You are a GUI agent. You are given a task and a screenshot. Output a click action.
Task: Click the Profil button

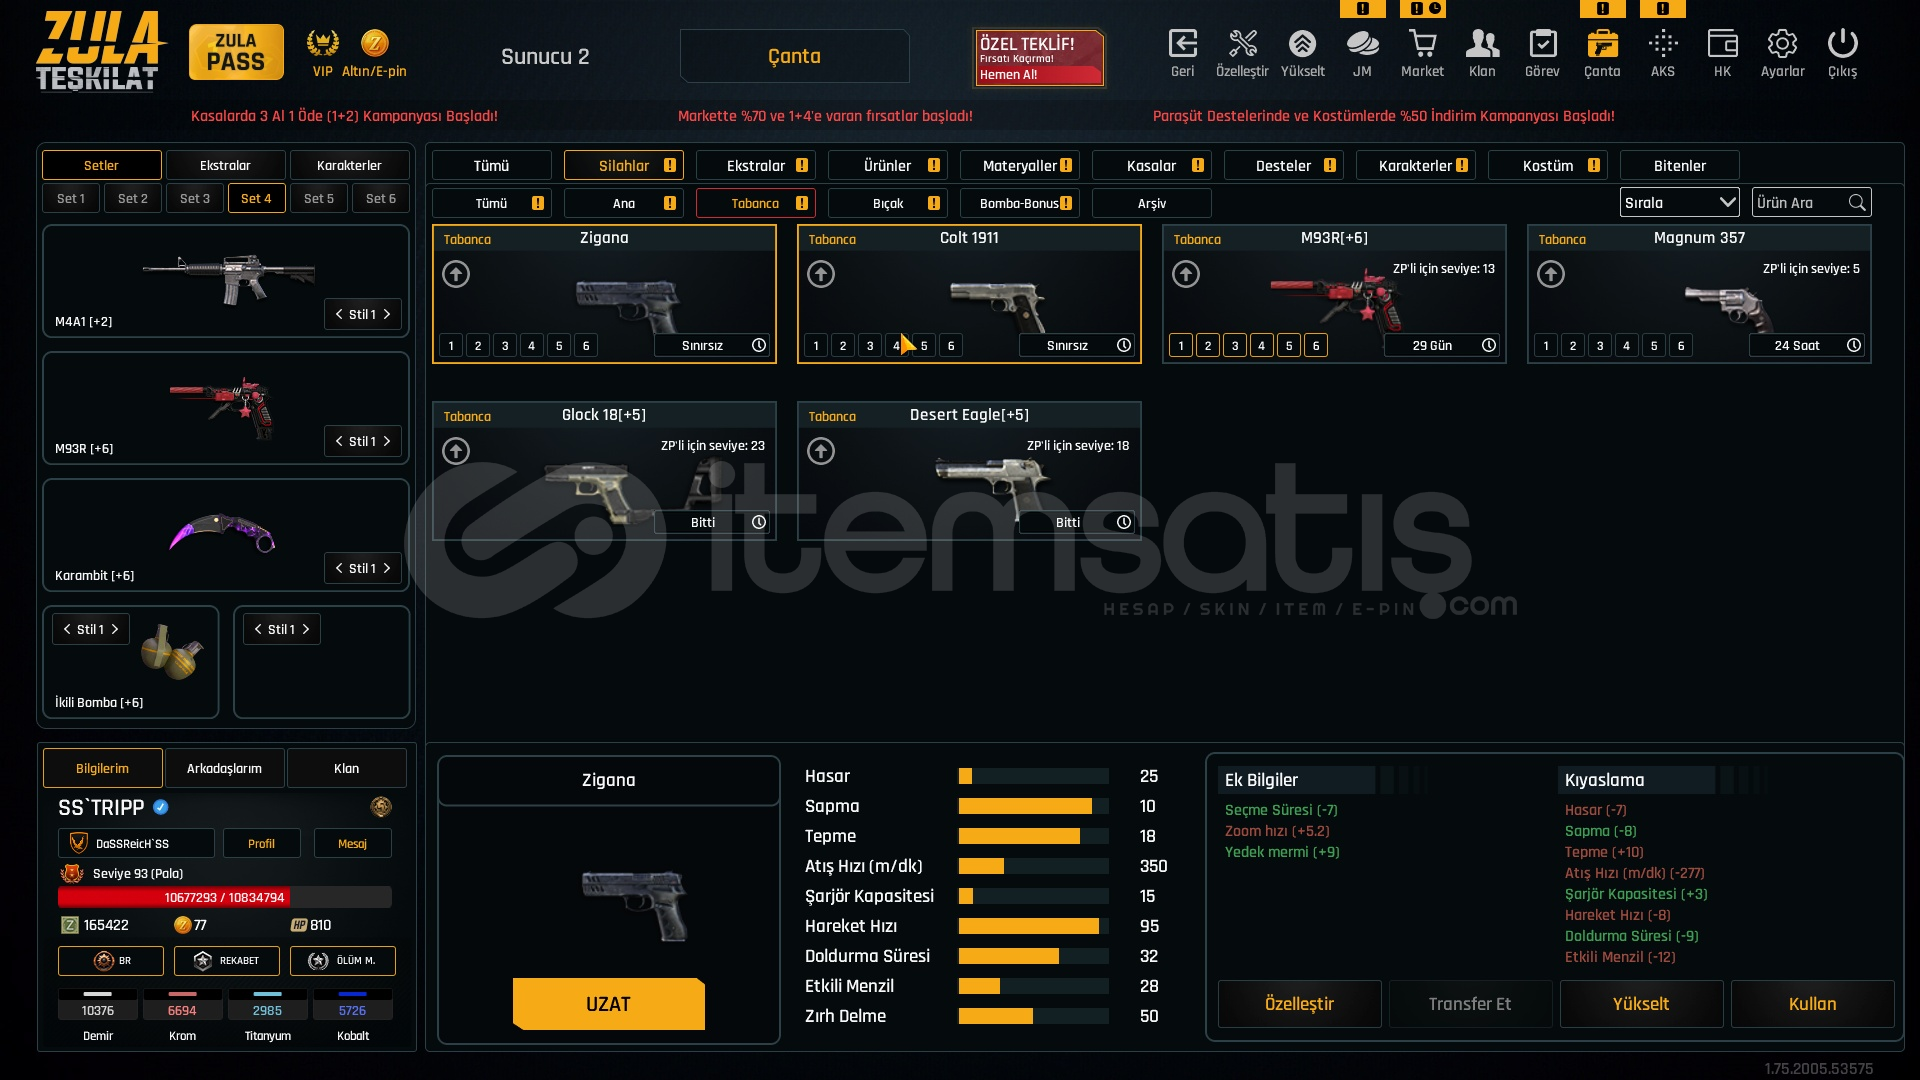point(261,844)
